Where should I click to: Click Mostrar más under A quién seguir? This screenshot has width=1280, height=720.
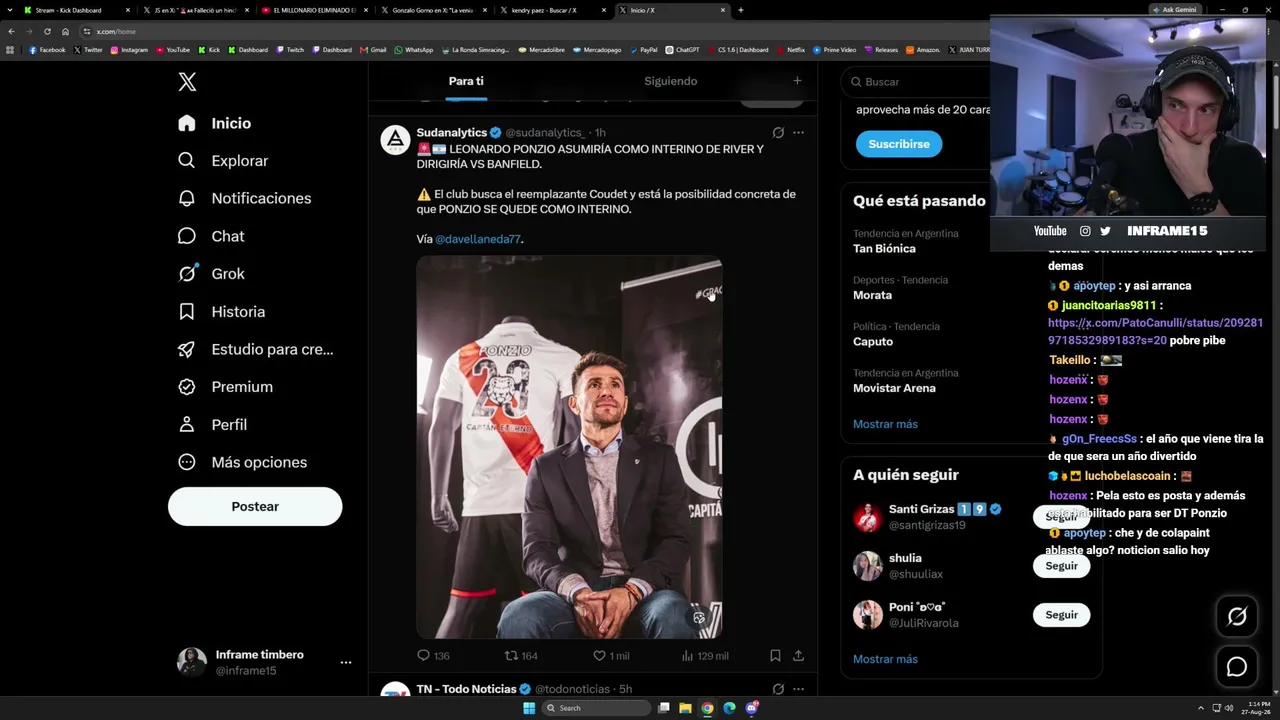coord(885,659)
